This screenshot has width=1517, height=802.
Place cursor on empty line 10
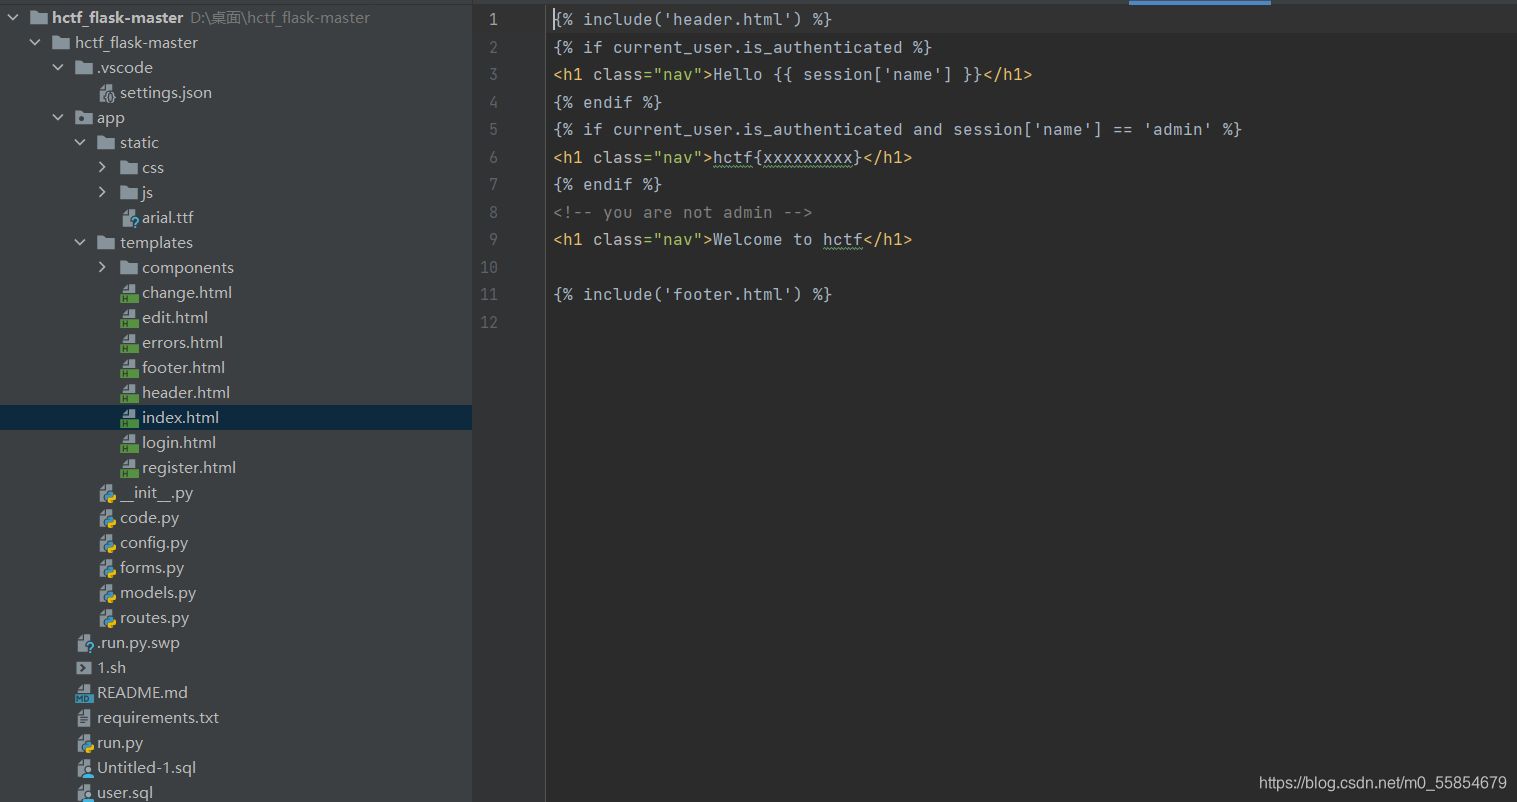[x=1030, y=267]
